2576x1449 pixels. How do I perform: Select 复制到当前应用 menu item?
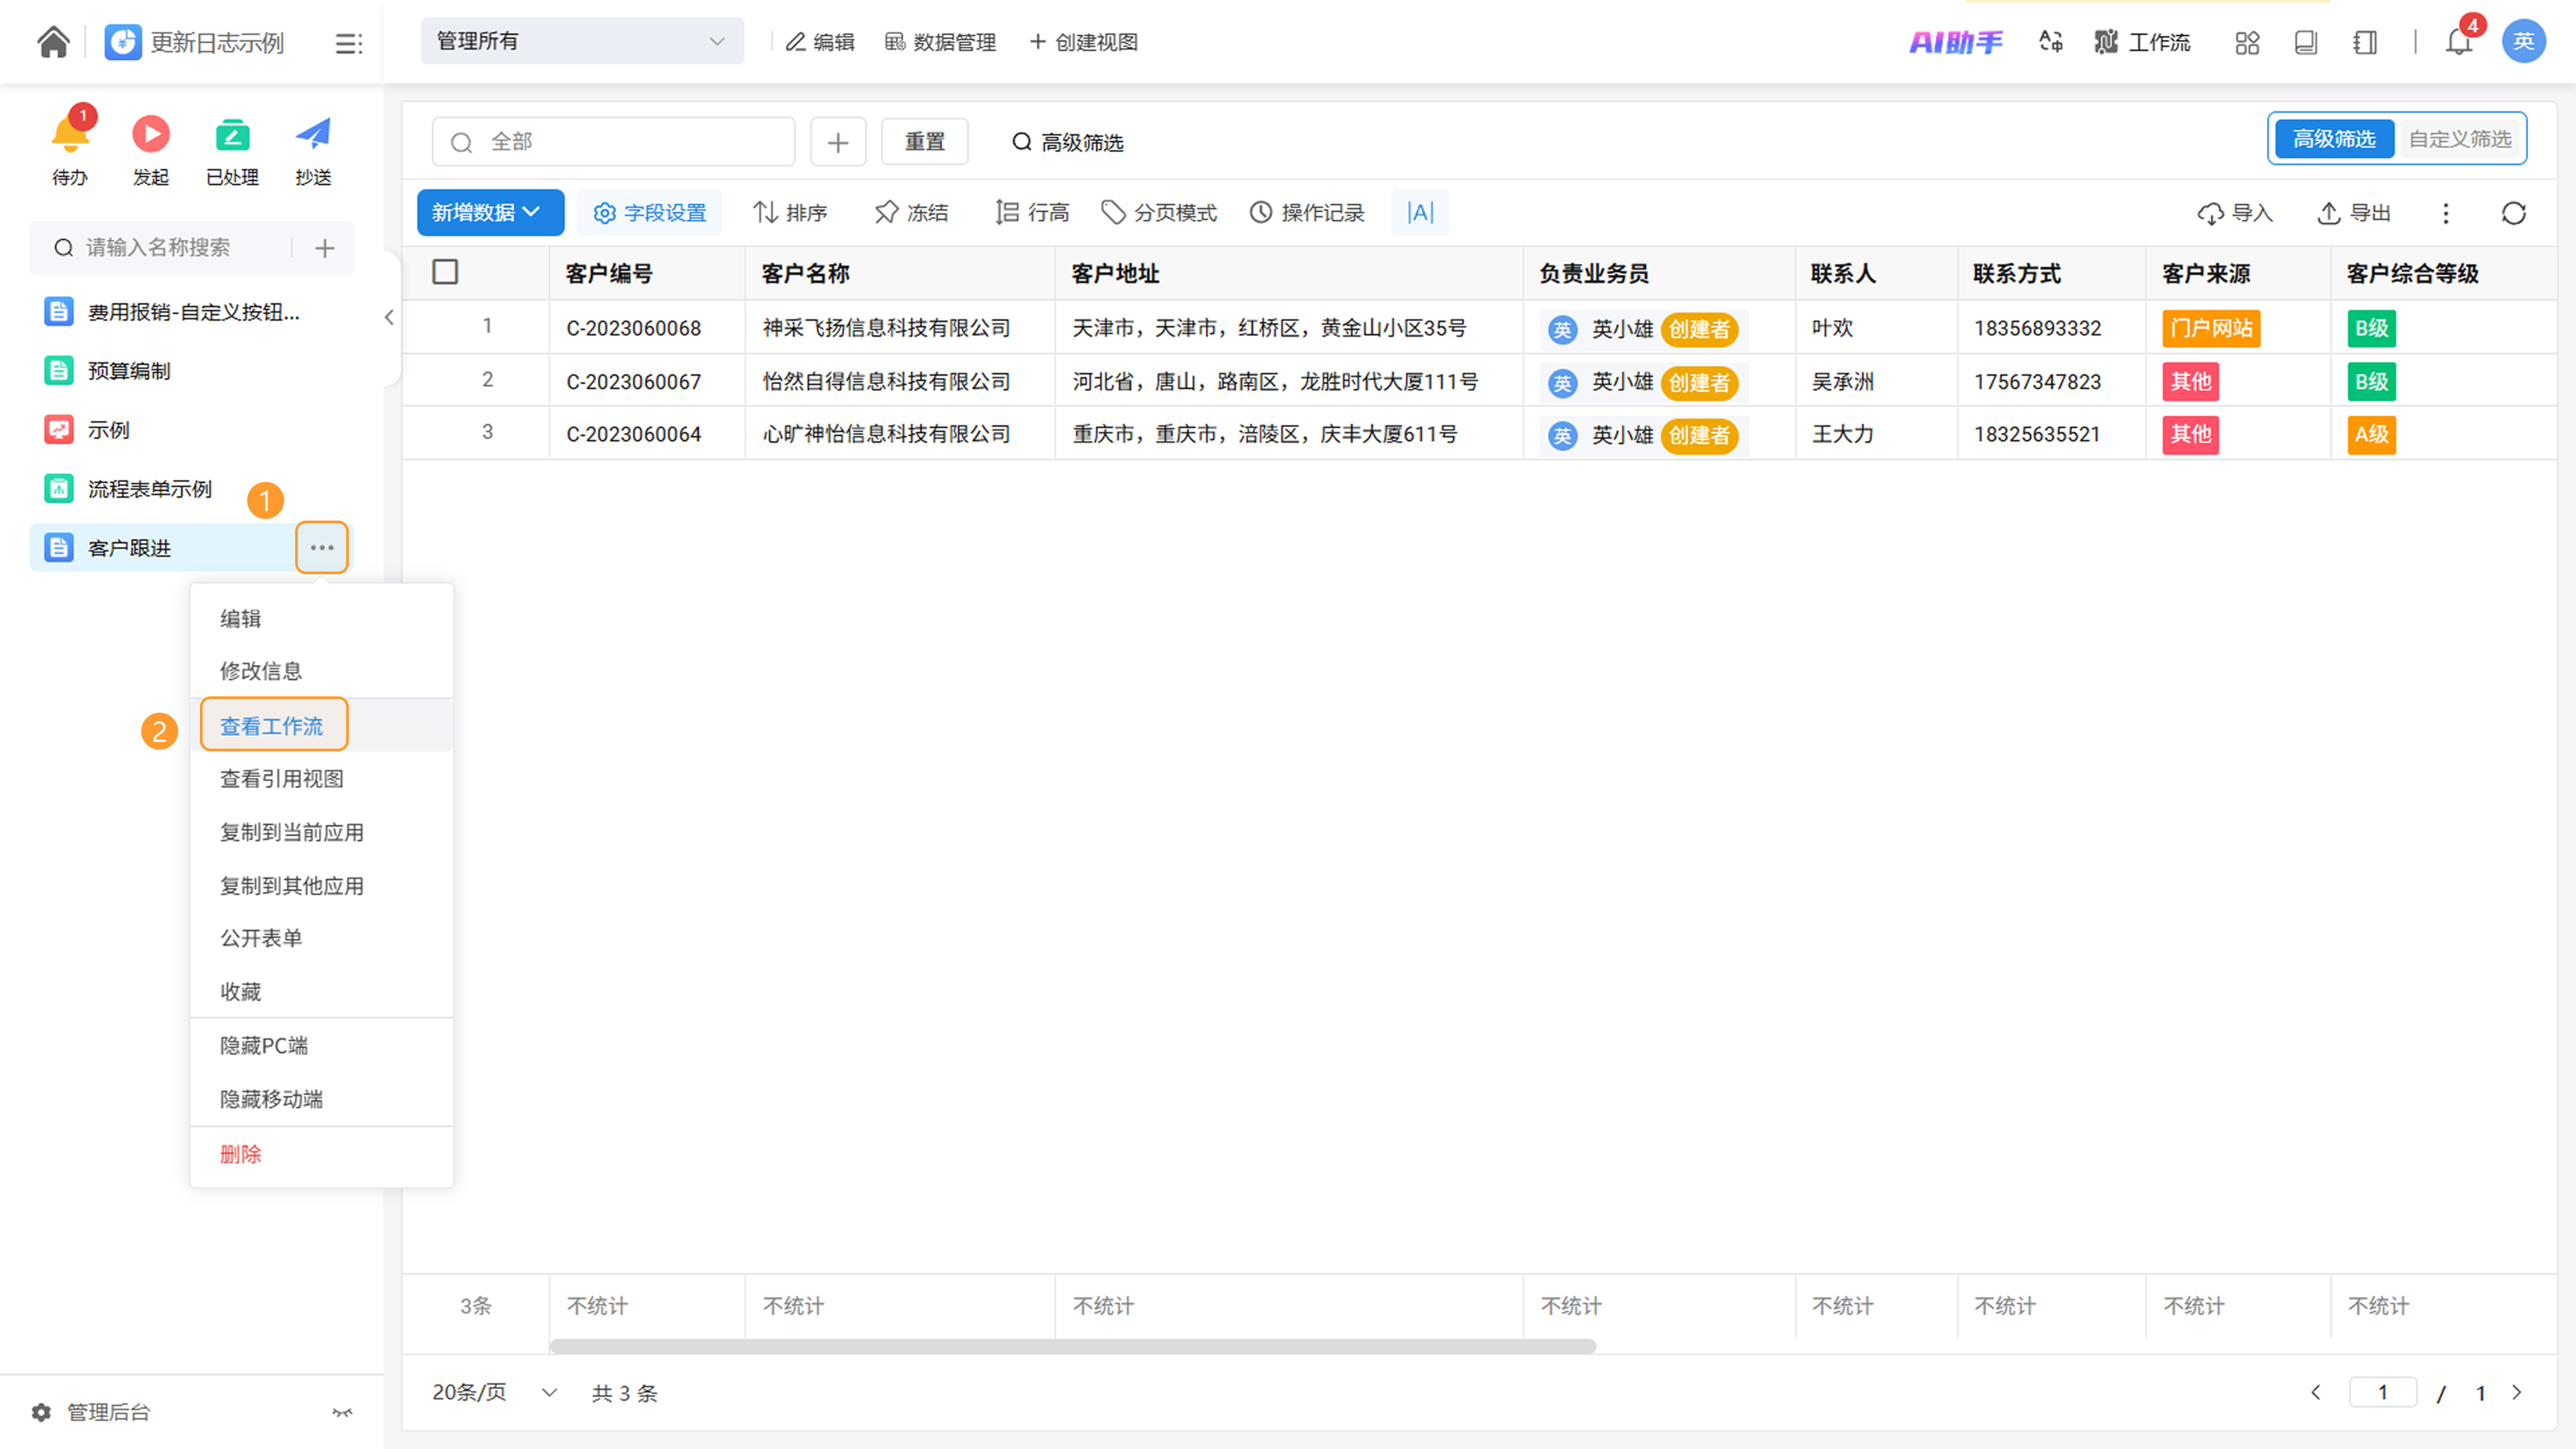(322, 833)
